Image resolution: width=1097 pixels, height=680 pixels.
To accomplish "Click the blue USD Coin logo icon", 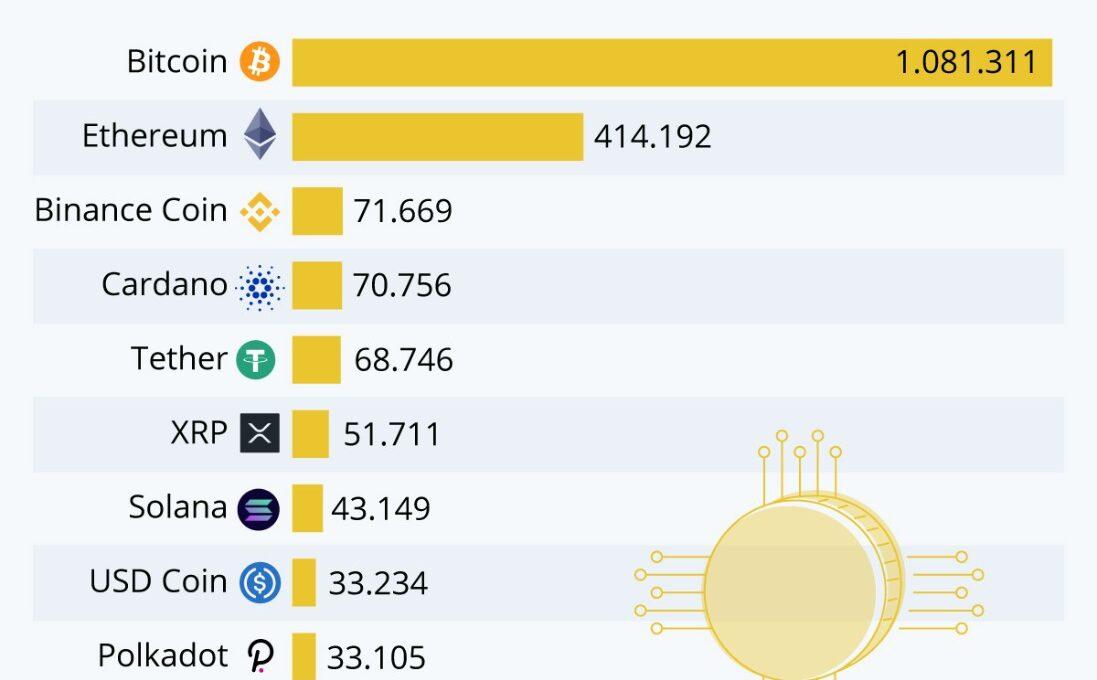I will [x=260, y=582].
